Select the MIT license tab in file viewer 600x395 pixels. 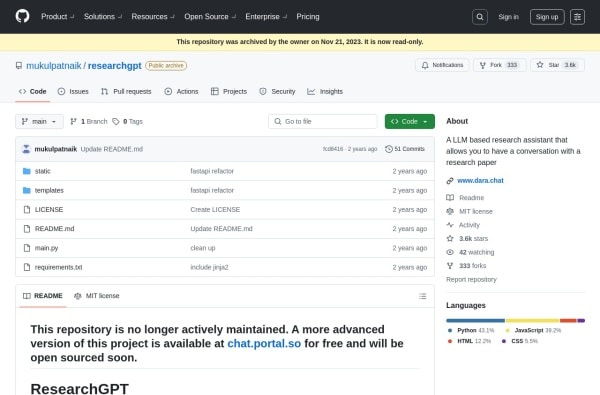pyautogui.click(x=96, y=296)
